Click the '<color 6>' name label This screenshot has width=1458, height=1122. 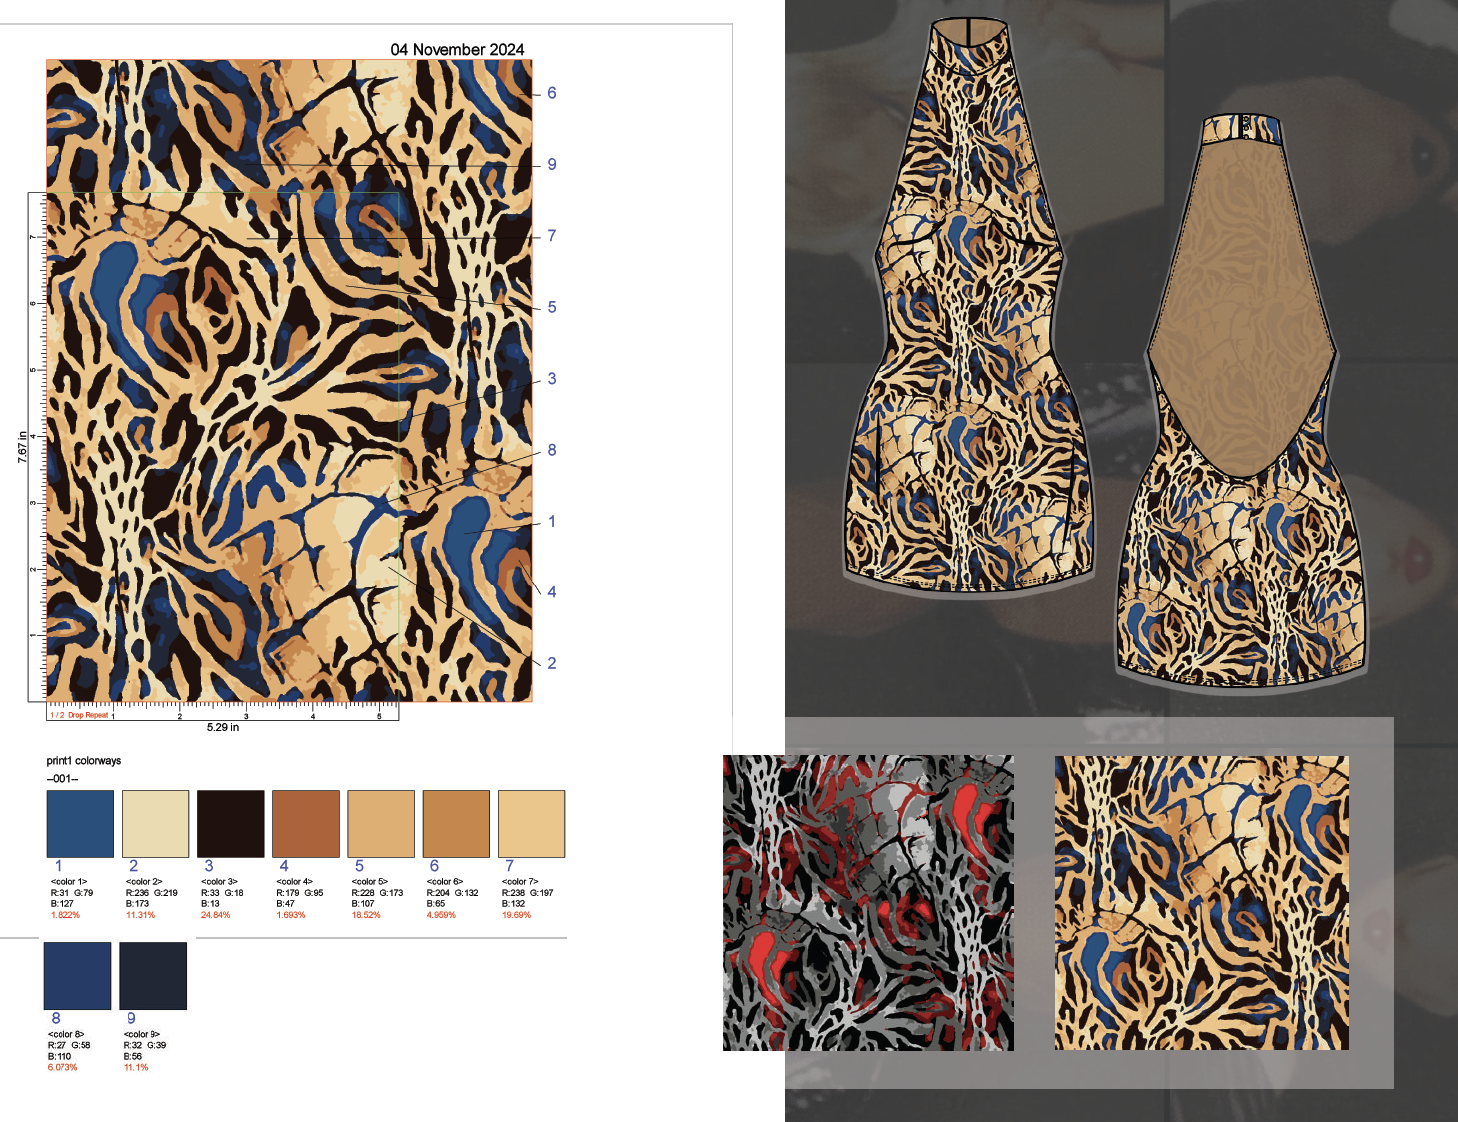(445, 882)
